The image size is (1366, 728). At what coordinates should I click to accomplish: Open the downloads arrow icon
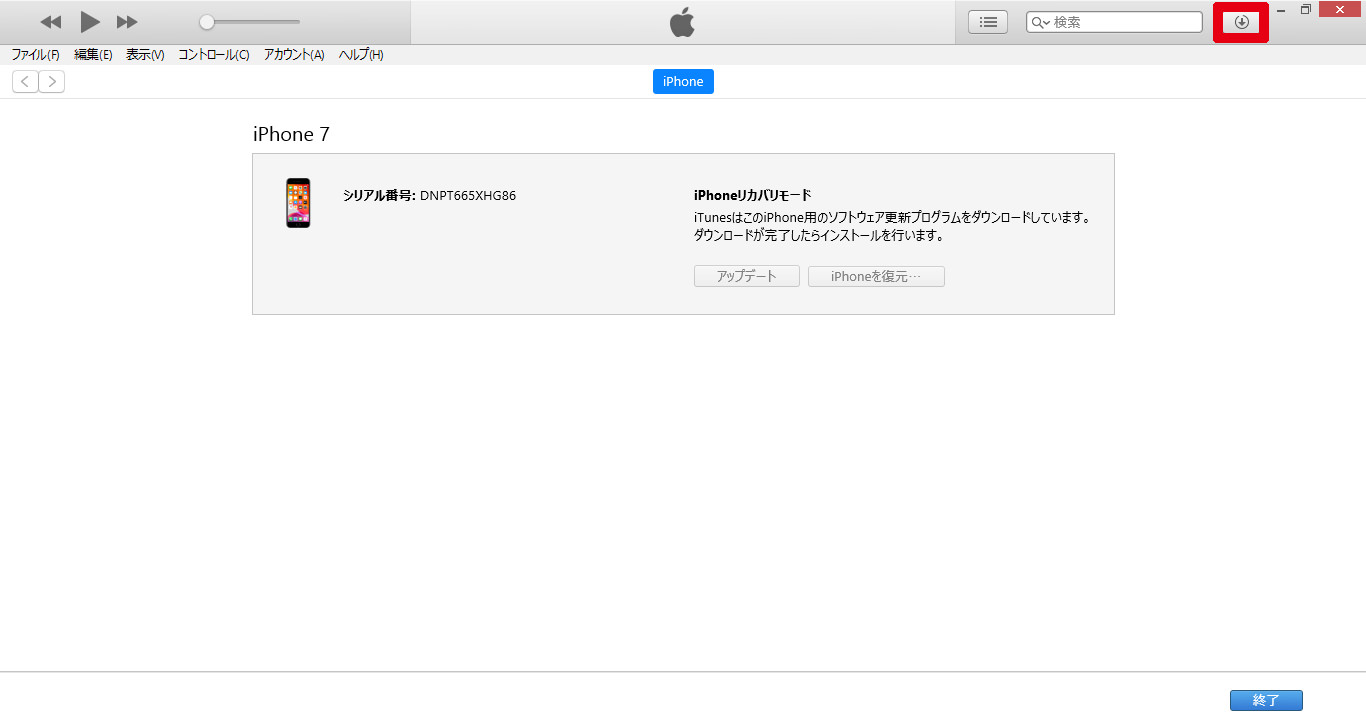click(x=1241, y=22)
